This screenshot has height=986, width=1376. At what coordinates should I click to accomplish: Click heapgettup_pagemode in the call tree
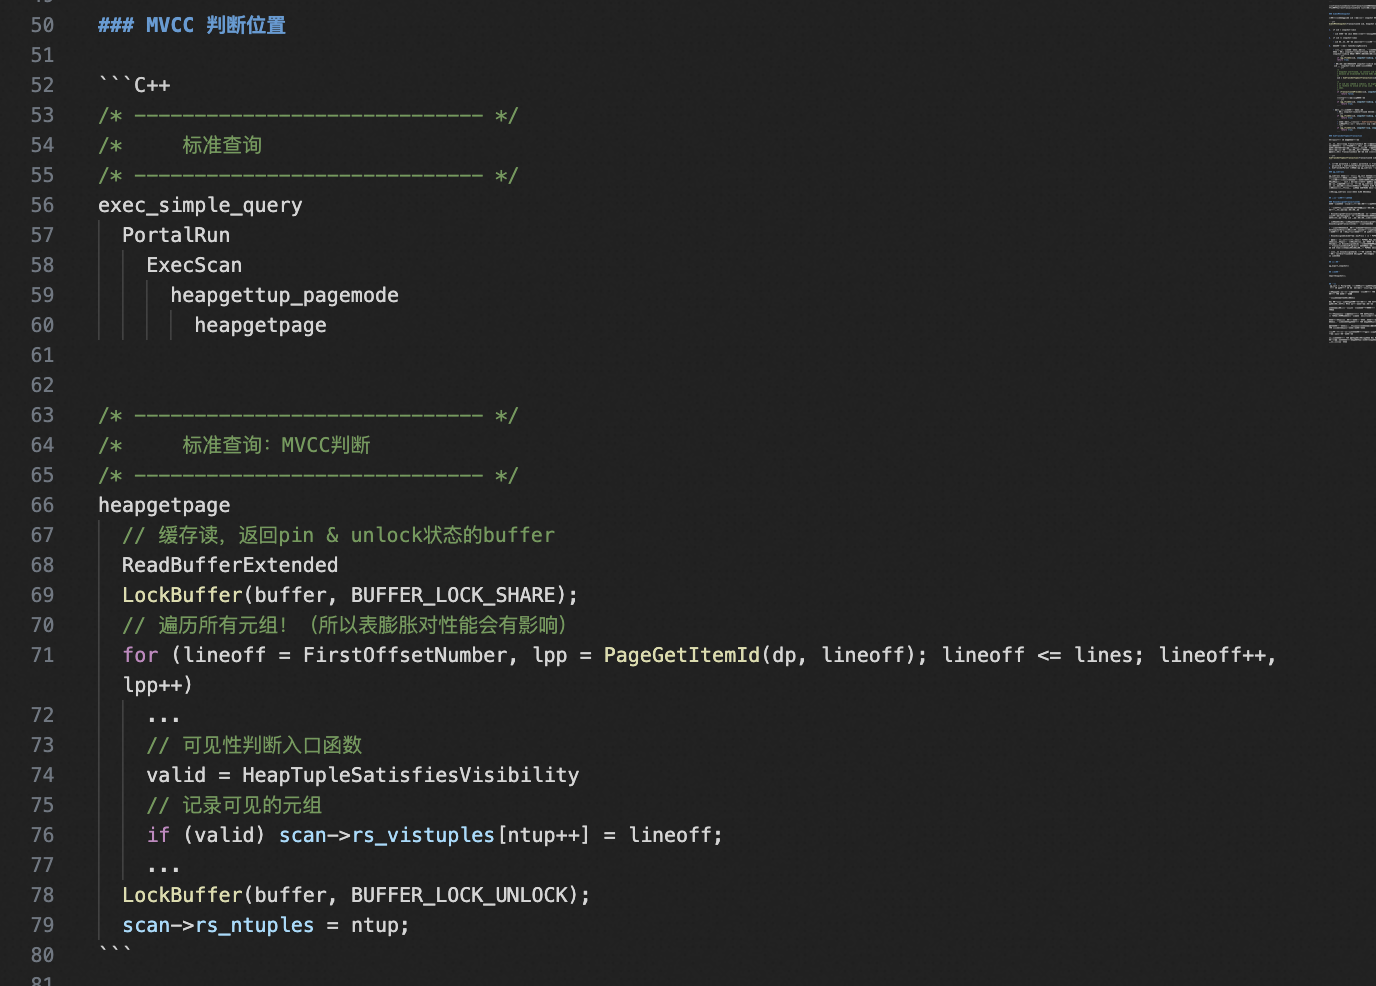point(284,295)
